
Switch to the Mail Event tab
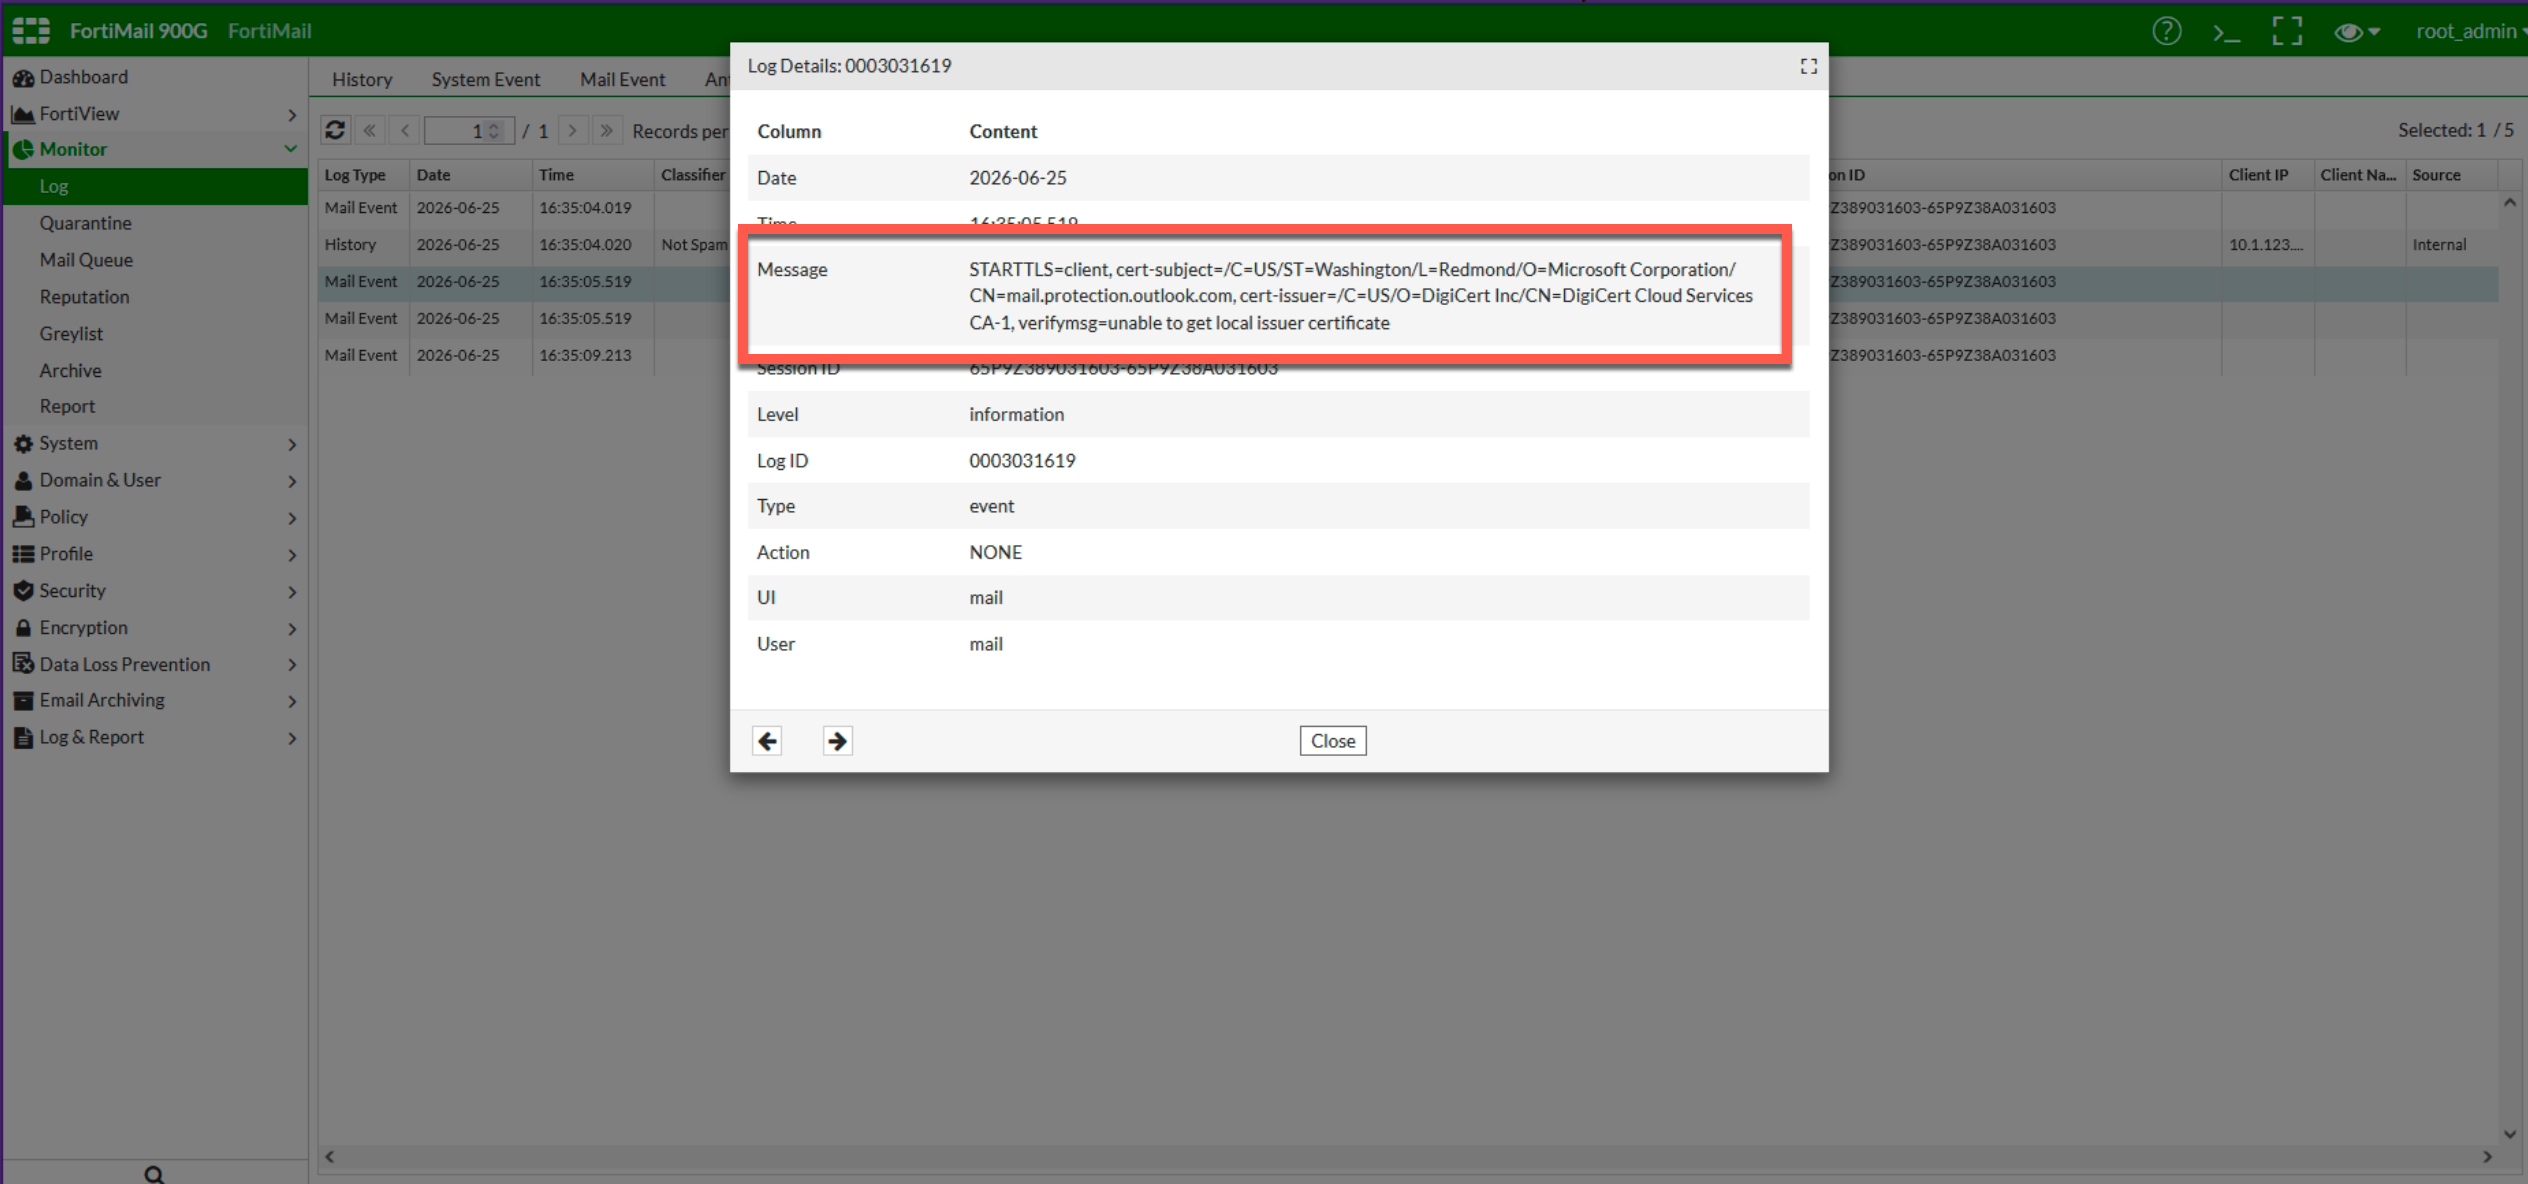tap(622, 79)
